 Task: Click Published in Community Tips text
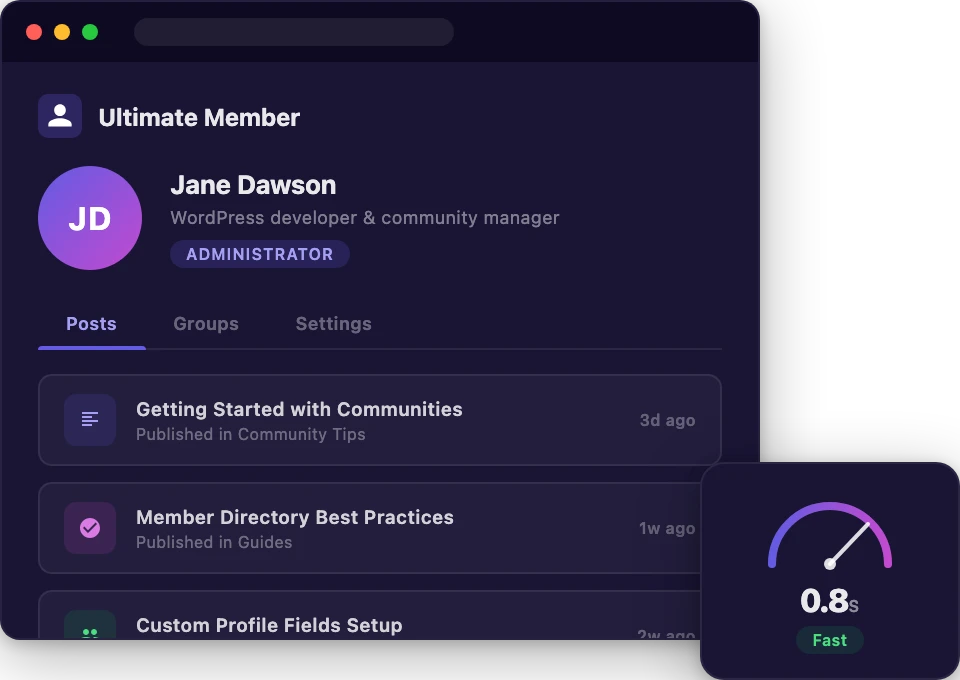(250, 434)
